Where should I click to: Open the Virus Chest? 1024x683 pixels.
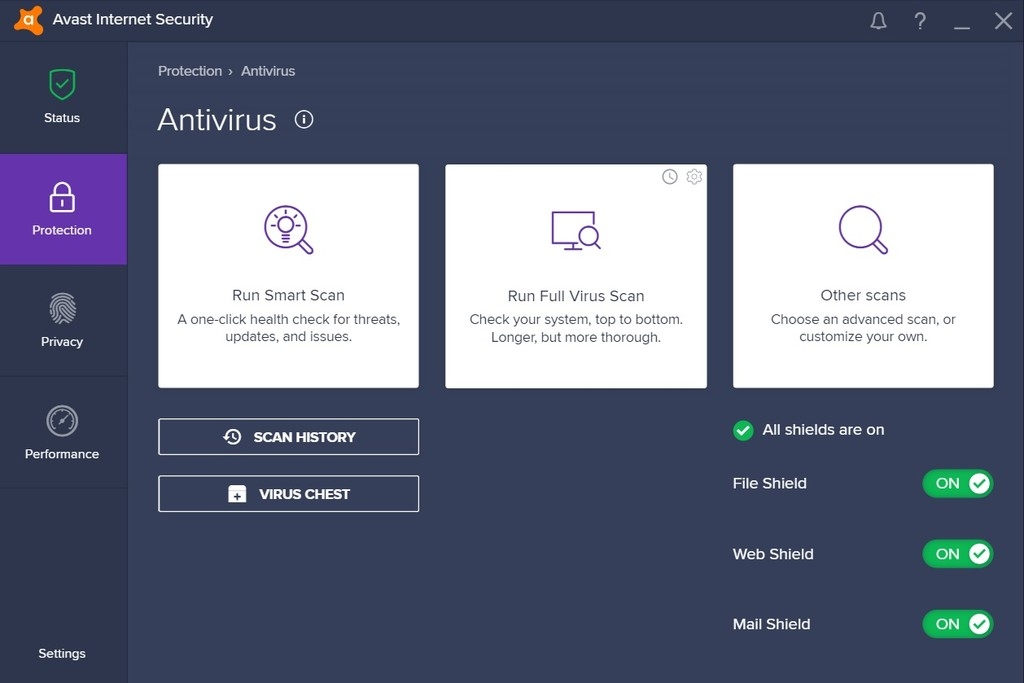pyautogui.click(x=288, y=493)
